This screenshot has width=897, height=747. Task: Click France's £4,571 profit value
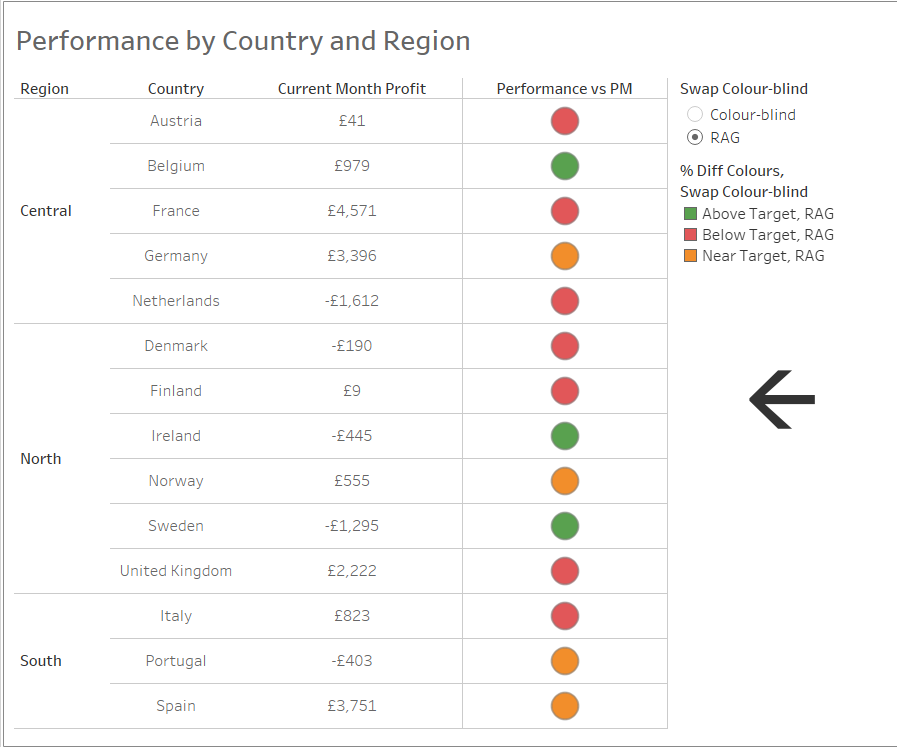352,211
